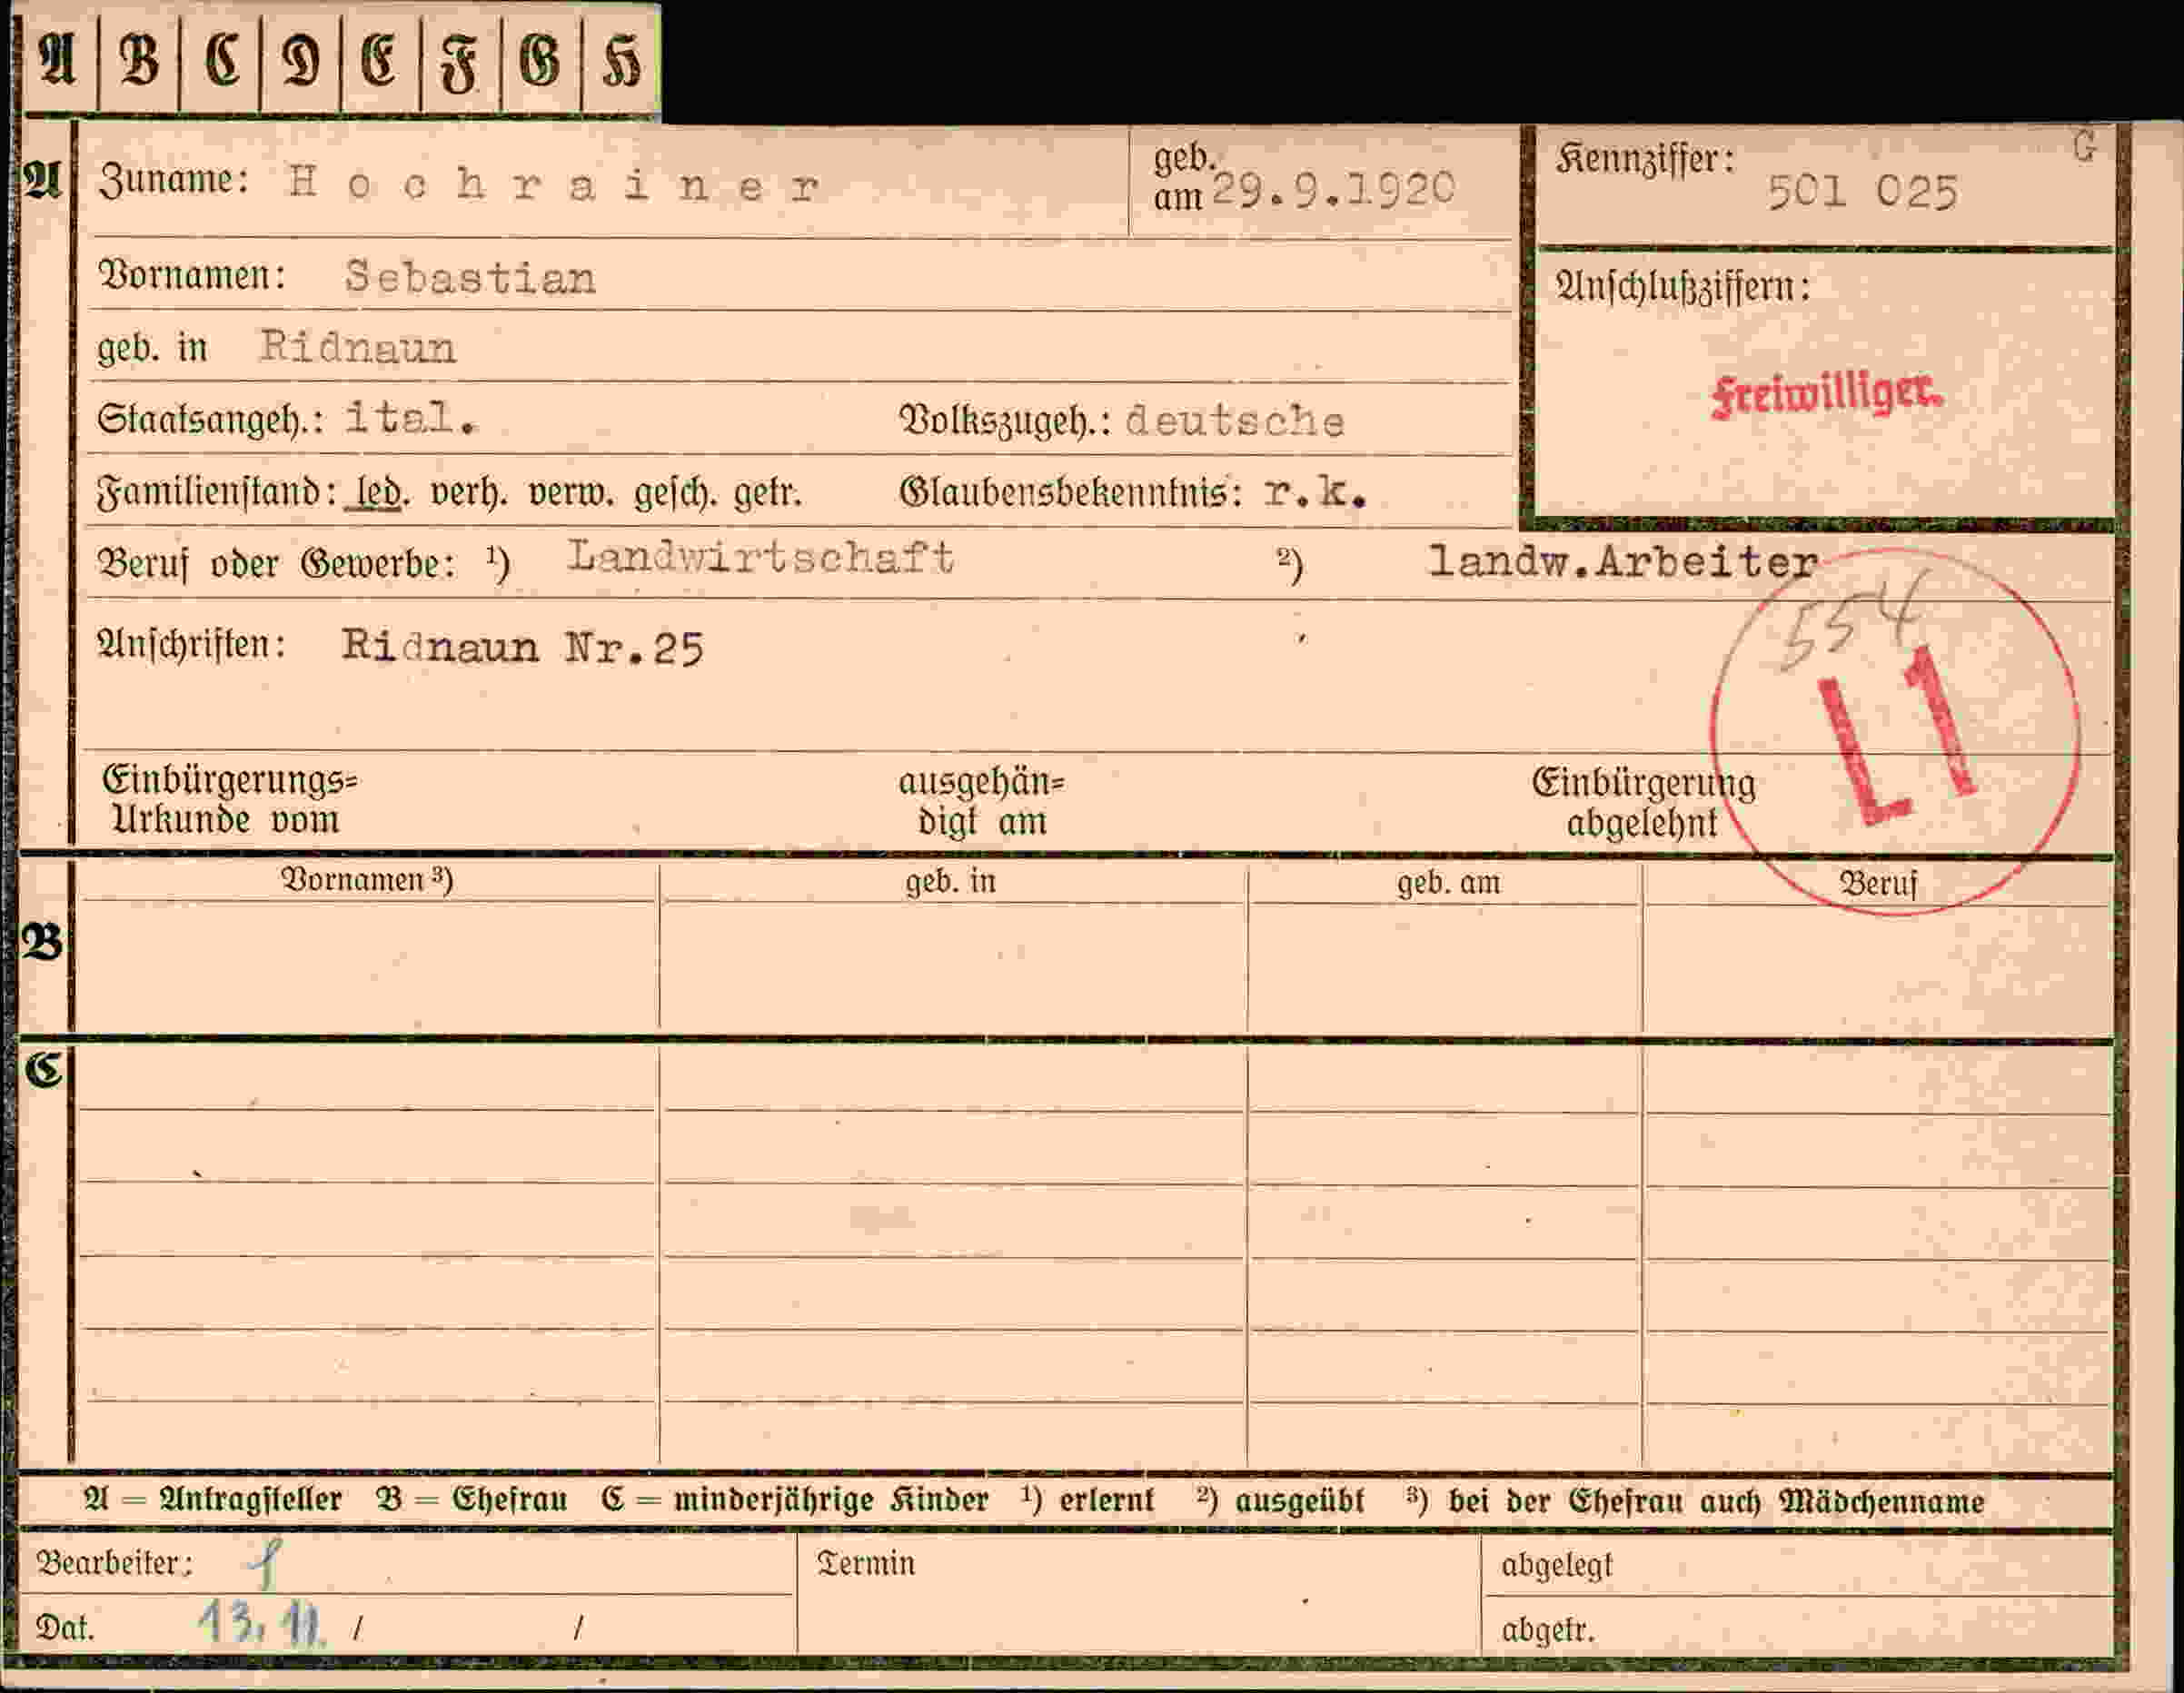
Task: Click birthplace Ridnaun after 'geb. in'
Action: [358, 347]
